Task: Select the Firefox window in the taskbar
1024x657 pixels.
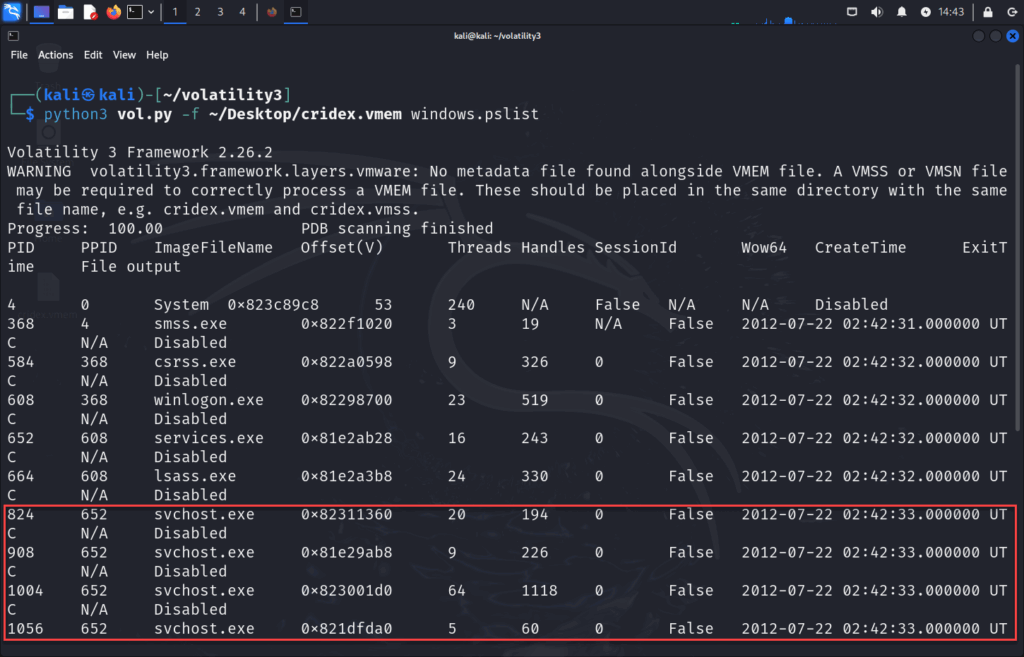Action: click(272, 12)
